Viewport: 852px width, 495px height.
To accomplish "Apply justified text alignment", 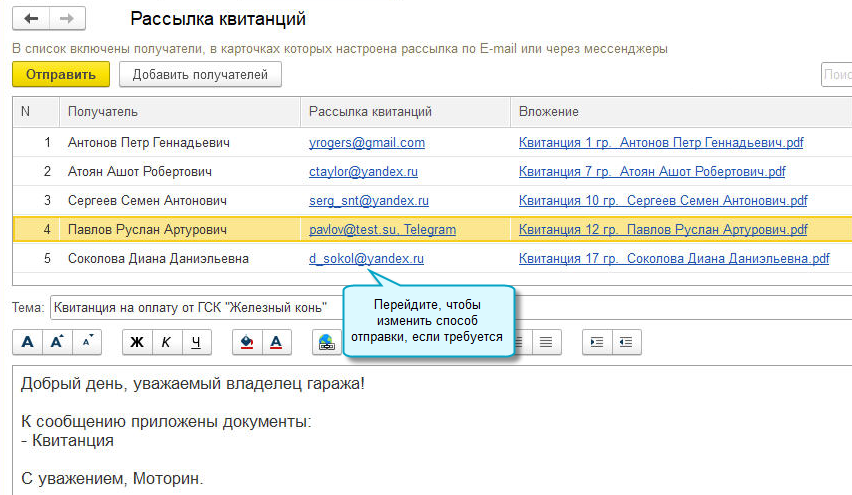I will (x=546, y=342).
